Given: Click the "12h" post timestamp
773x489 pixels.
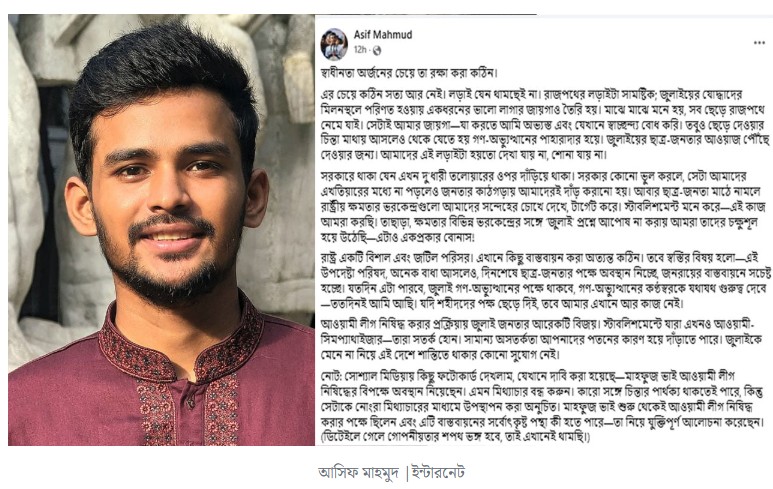Looking at the screenshot, I should pos(359,50).
